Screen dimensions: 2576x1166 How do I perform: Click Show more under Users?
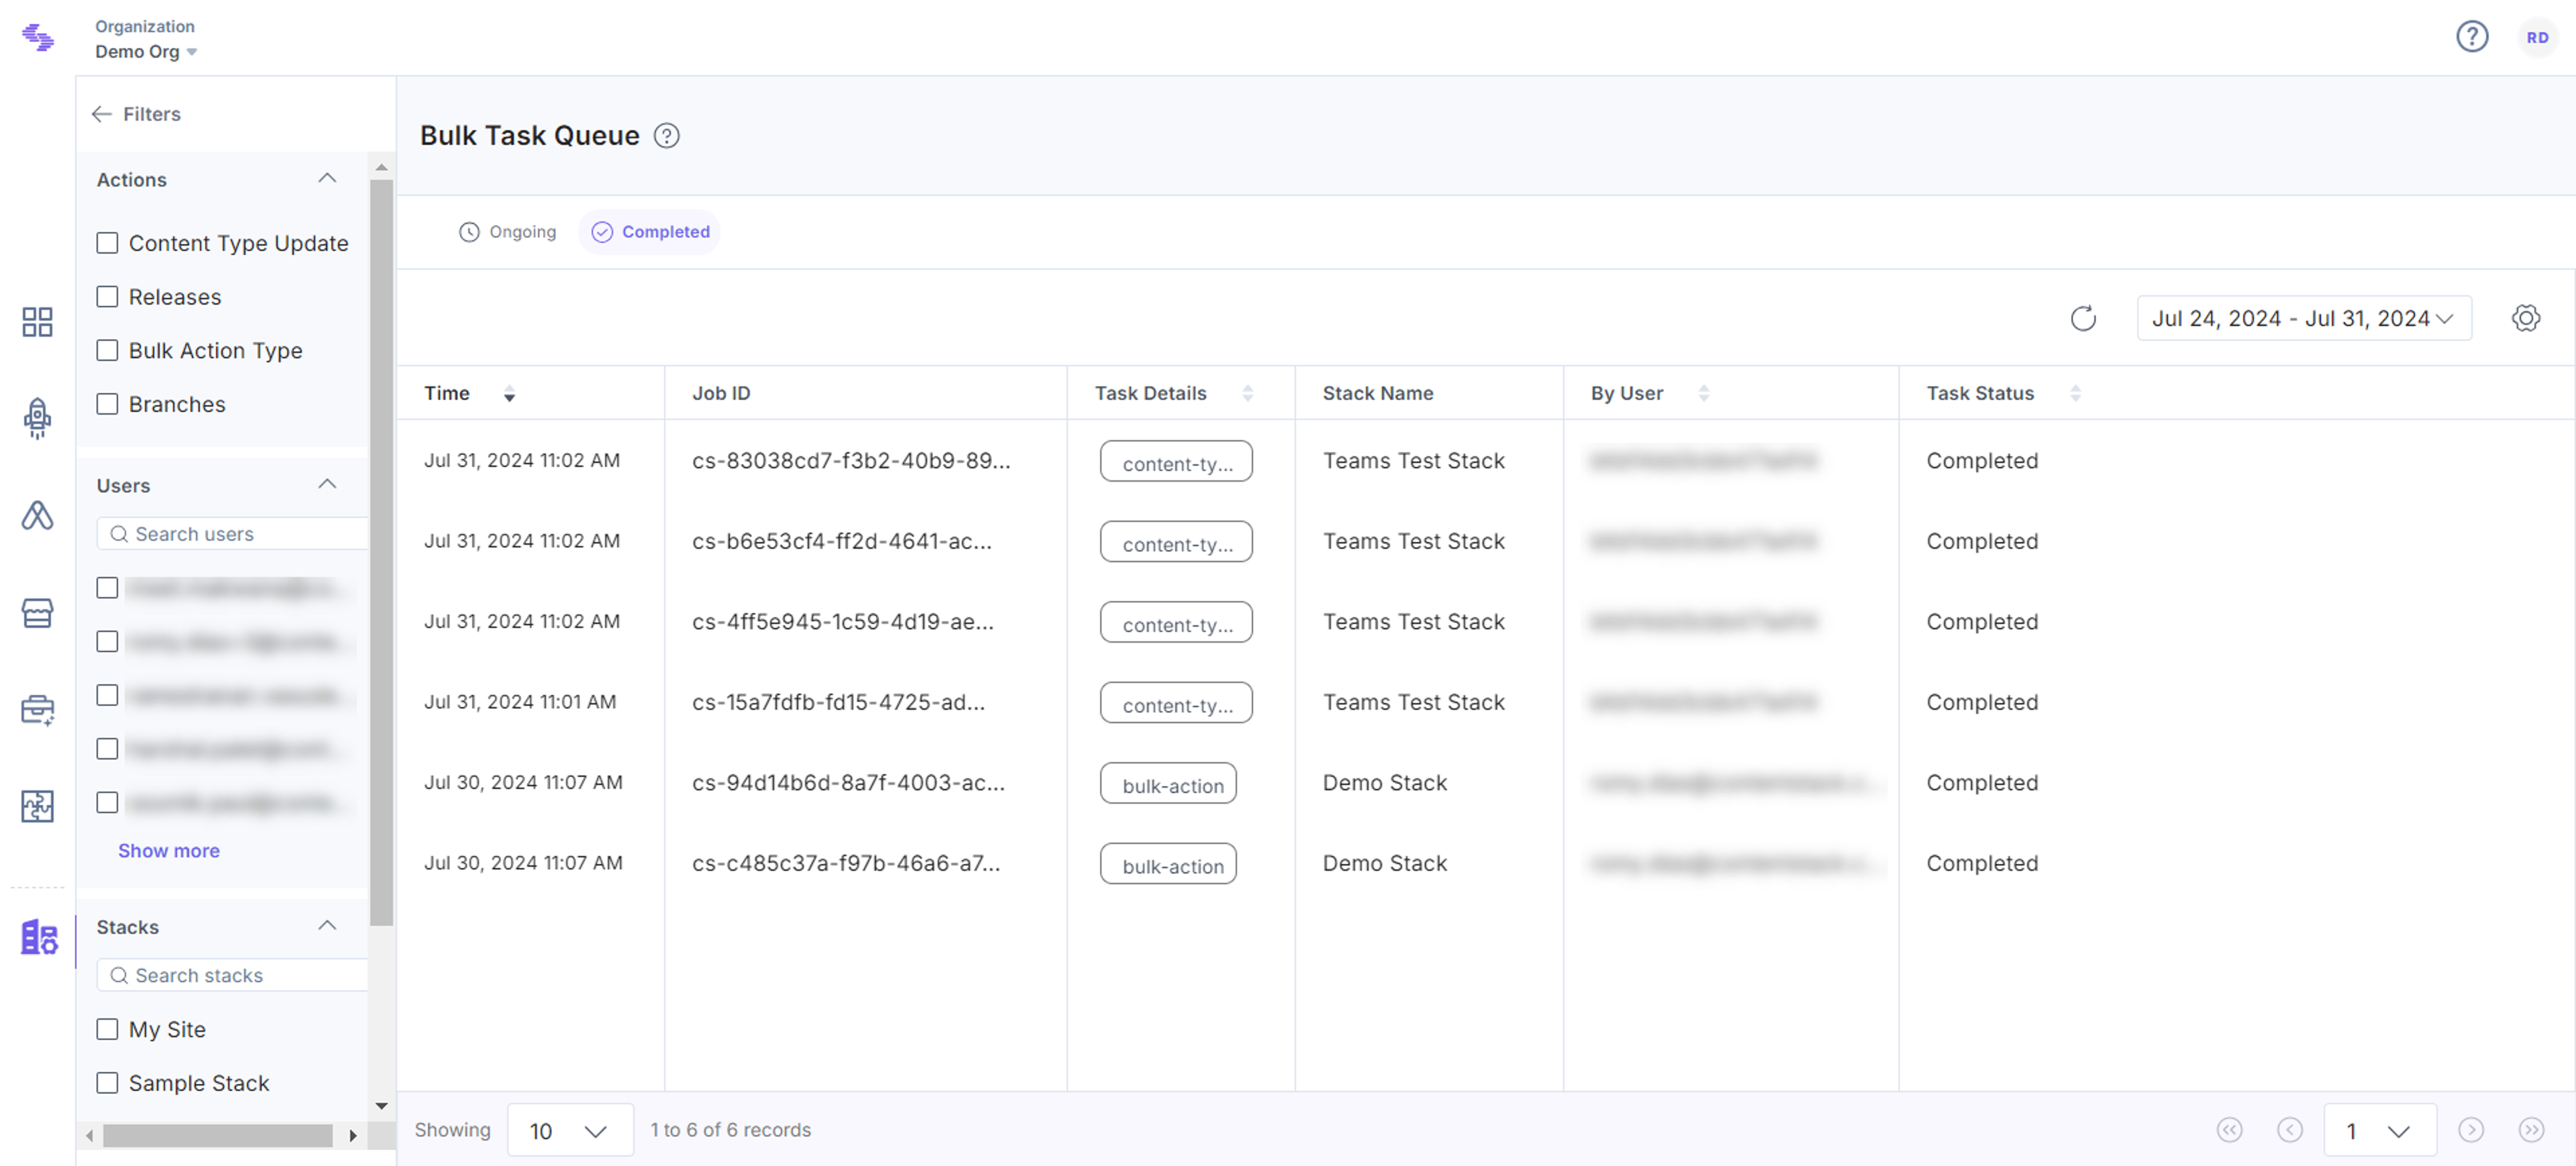pos(169,851)
